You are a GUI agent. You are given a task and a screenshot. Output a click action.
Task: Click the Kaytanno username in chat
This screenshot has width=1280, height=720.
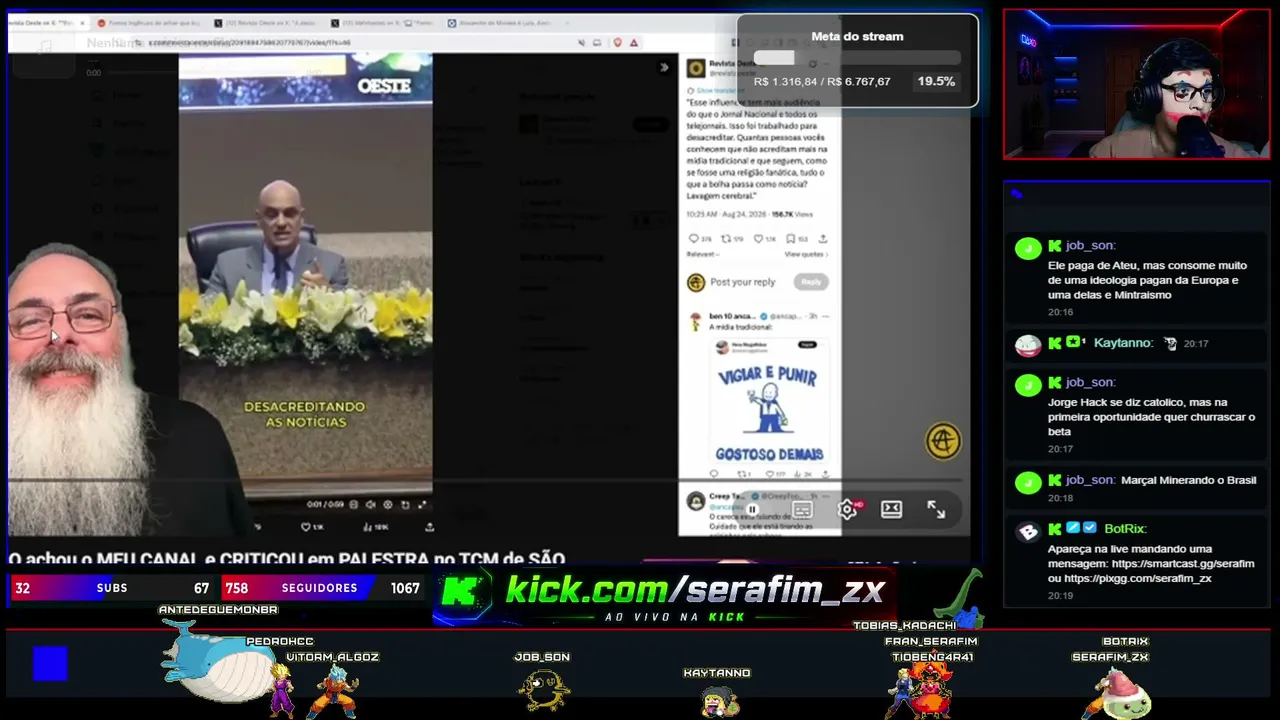1123,343
